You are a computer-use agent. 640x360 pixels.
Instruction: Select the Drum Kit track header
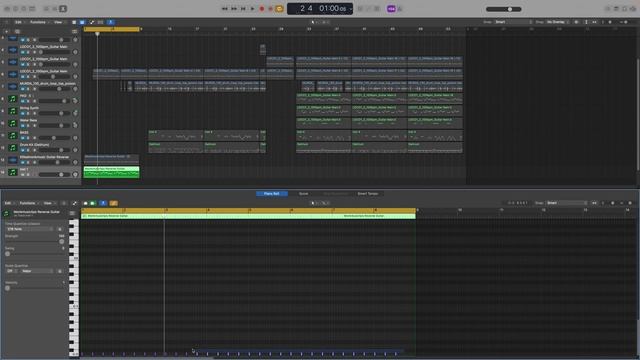point(41,147)
